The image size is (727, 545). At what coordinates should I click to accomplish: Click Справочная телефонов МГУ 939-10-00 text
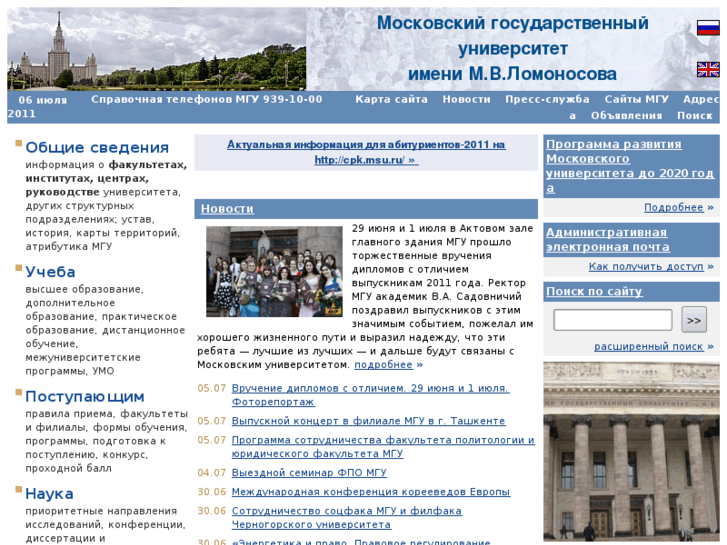pos(206,99)
